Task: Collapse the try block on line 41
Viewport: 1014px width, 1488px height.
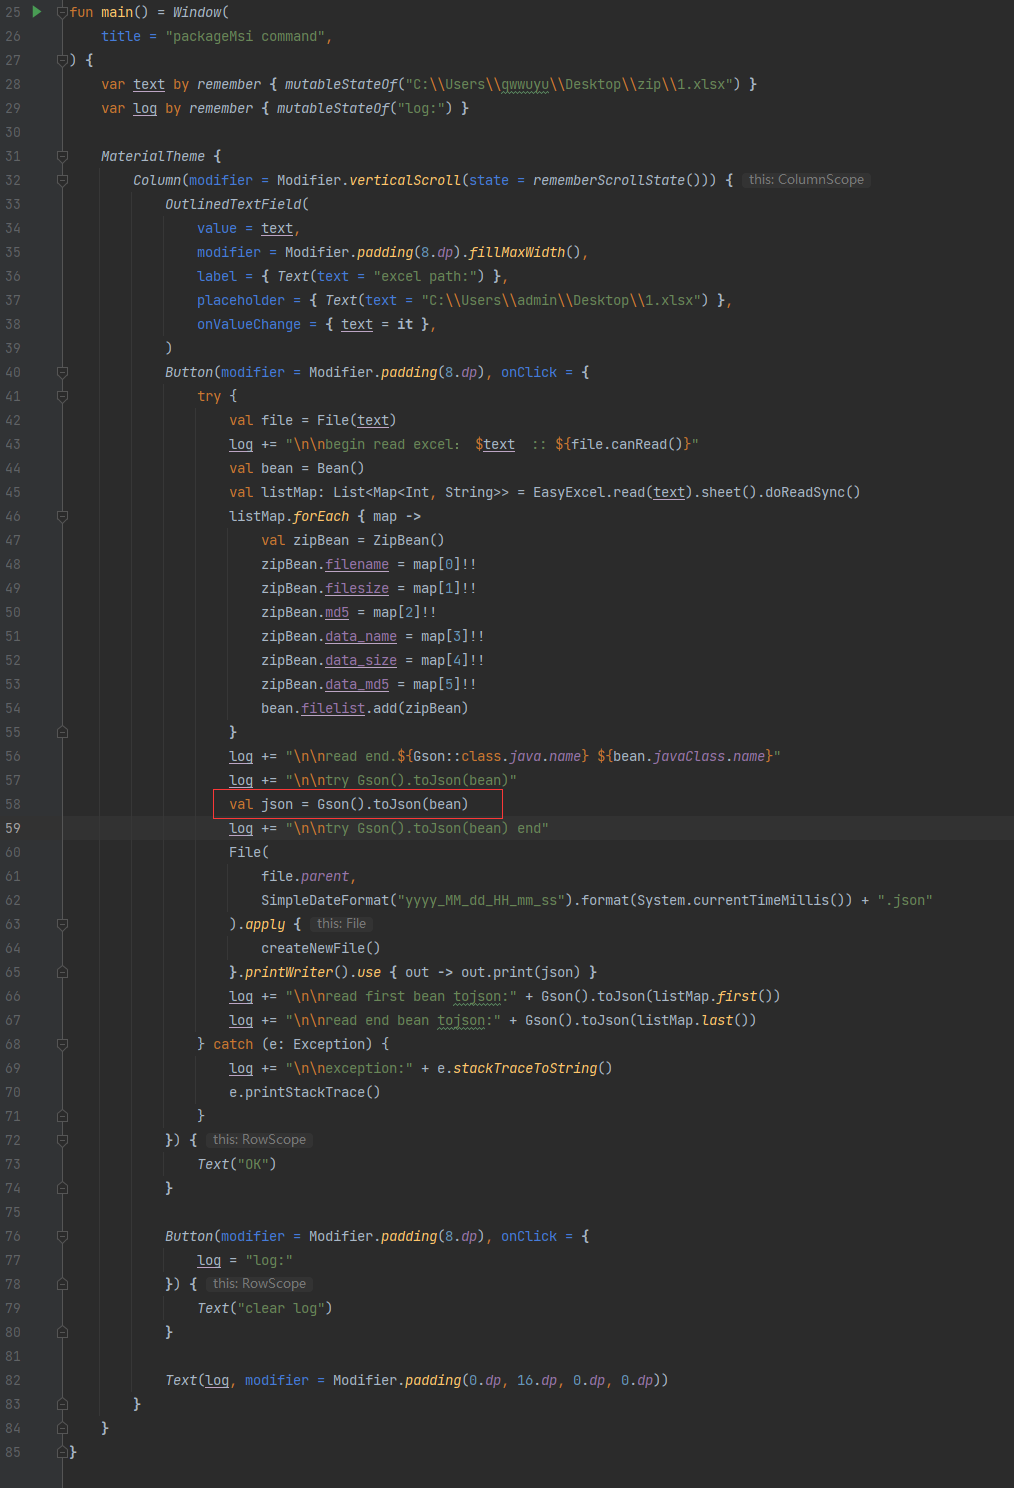Action: coord(62,396)
